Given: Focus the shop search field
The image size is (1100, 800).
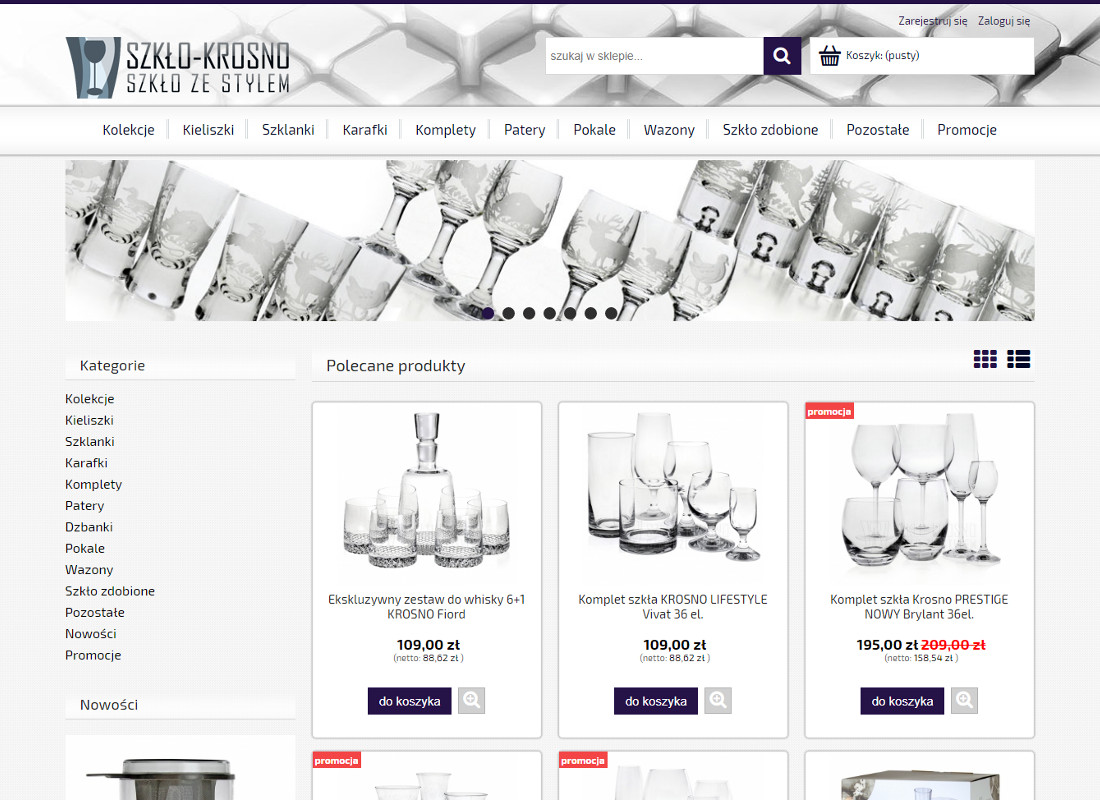Looking at the screenshot, I should point(654,55).
